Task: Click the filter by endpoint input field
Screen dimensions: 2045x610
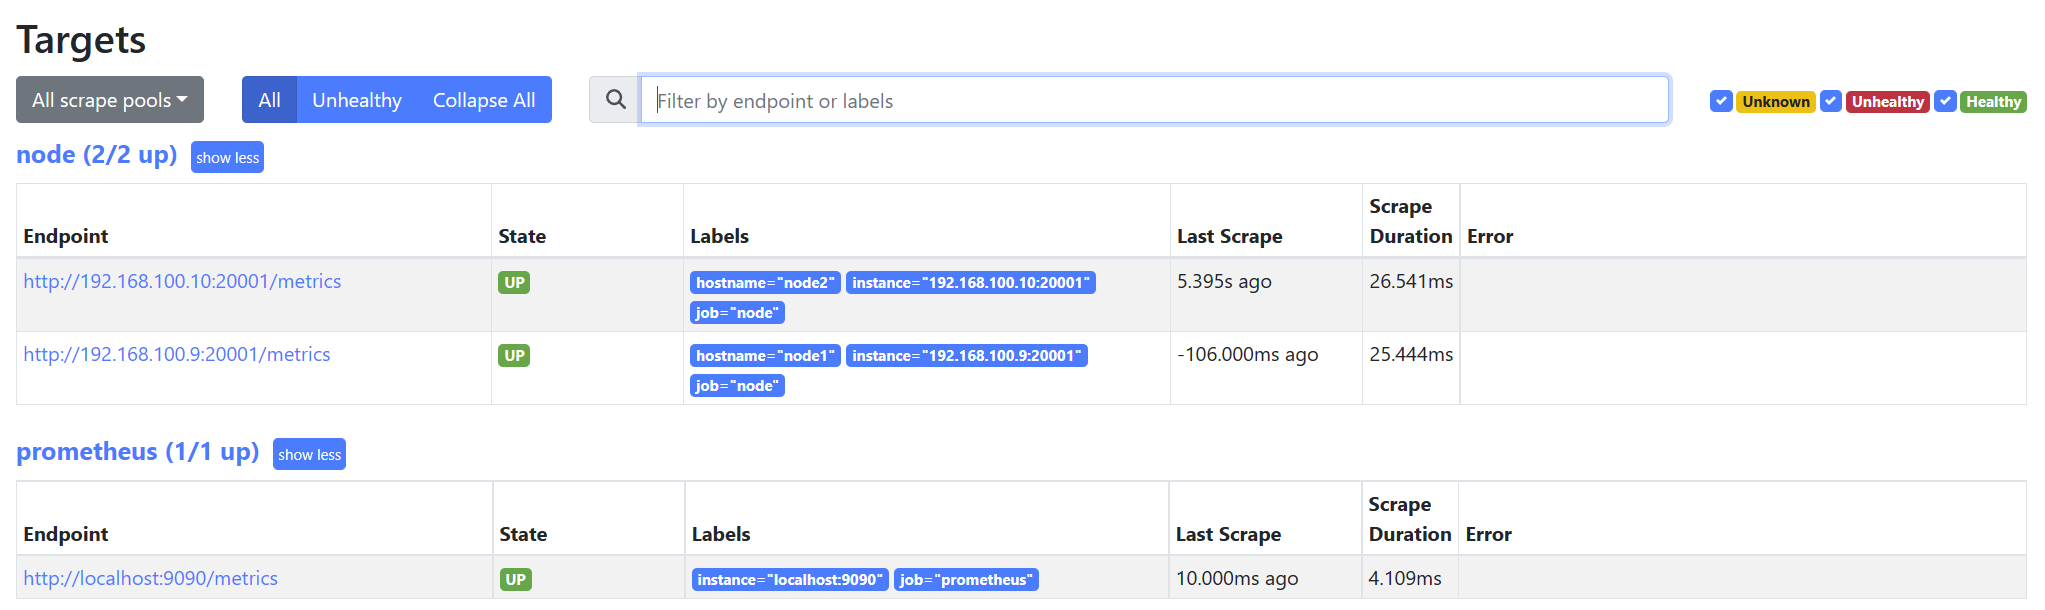Action: [1154, 100]
